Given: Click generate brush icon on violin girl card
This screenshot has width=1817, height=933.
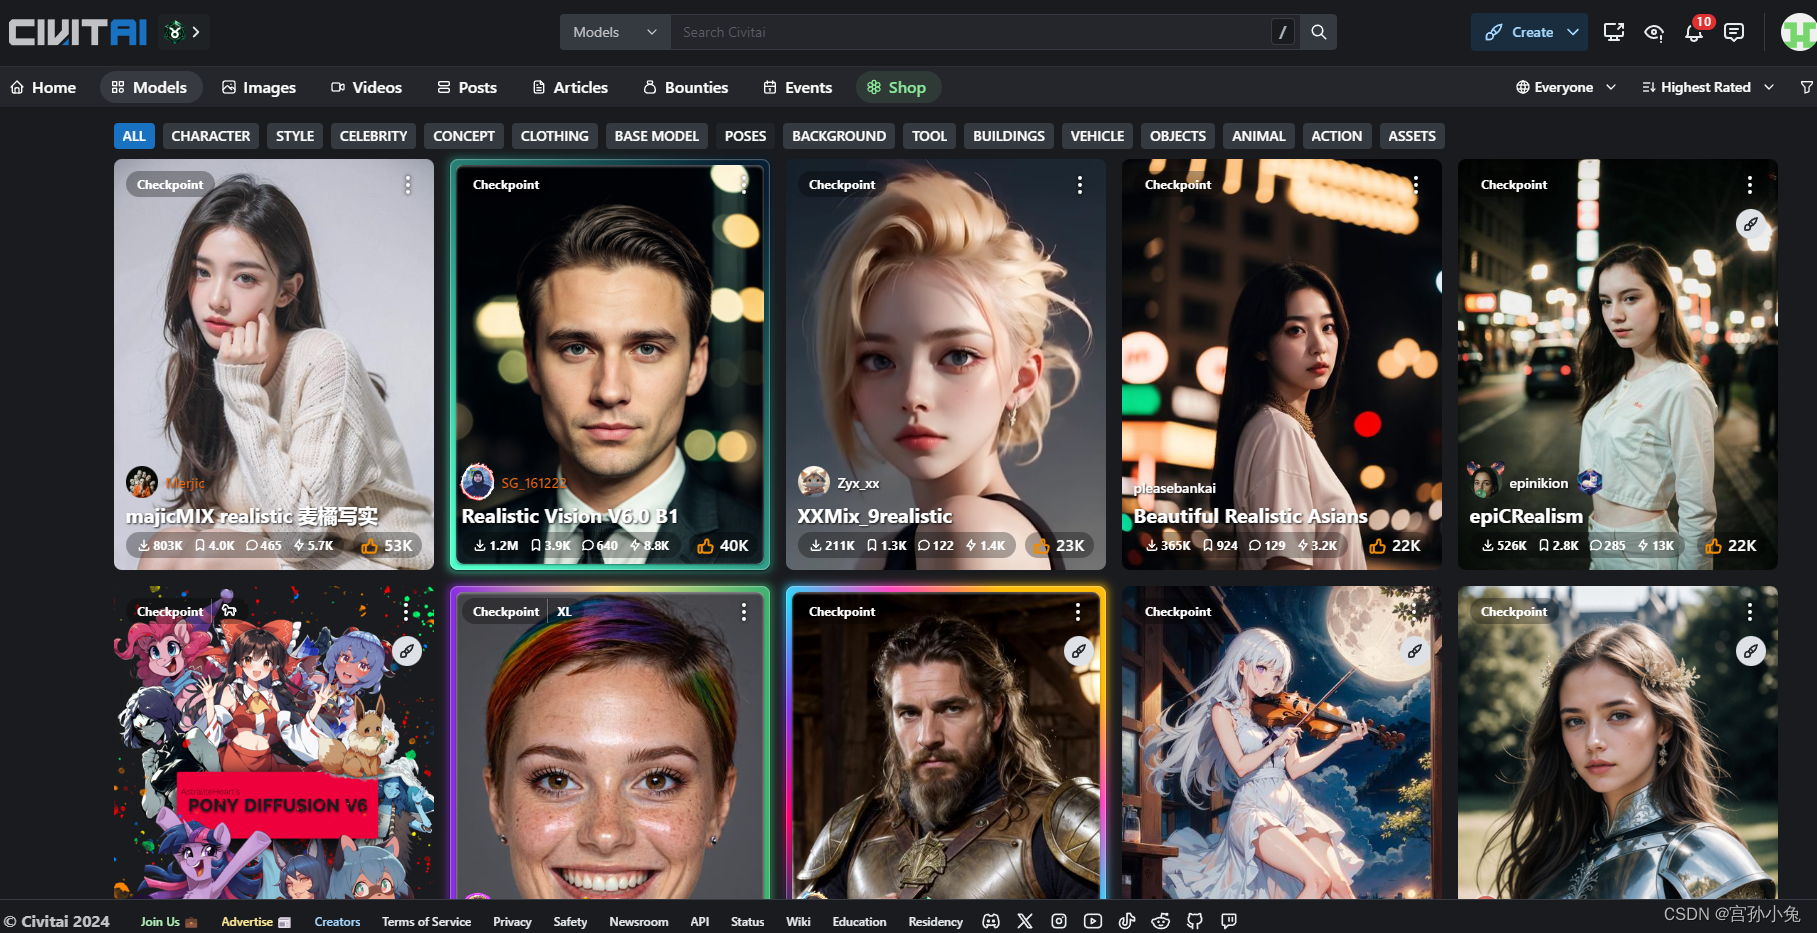Looking at the screenshot, I should [x=1415, y=651].
